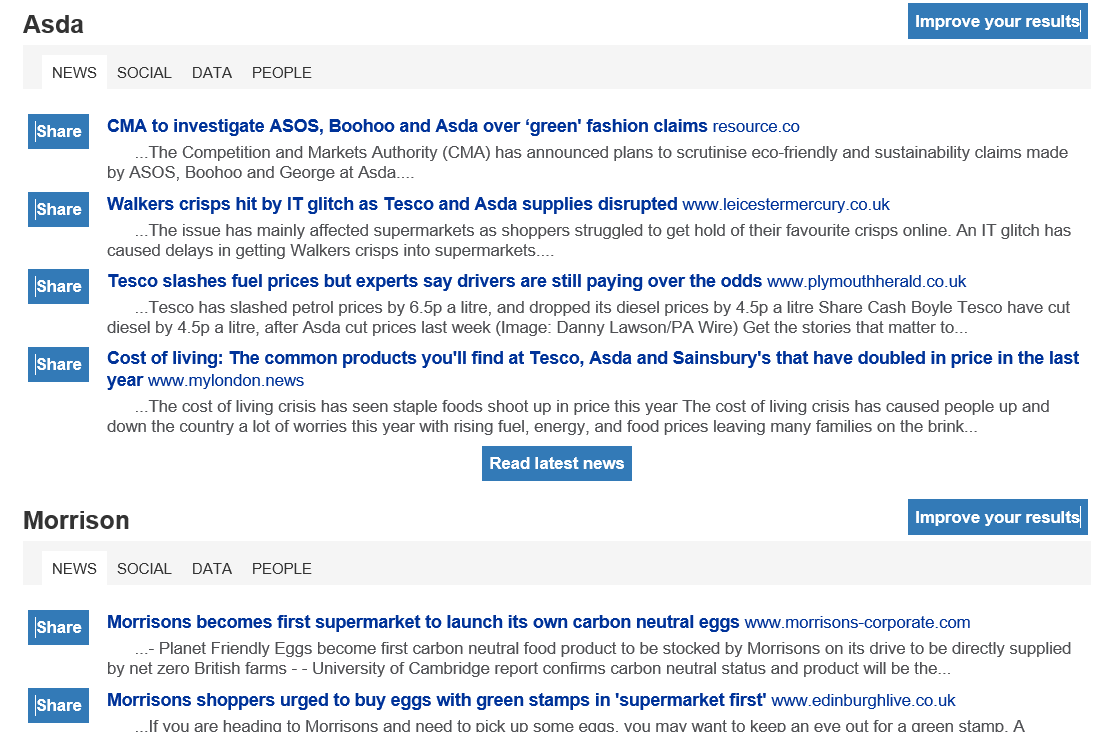
Task: Switch to Asda's SOCIAL tab
Action: pos(144,72)
